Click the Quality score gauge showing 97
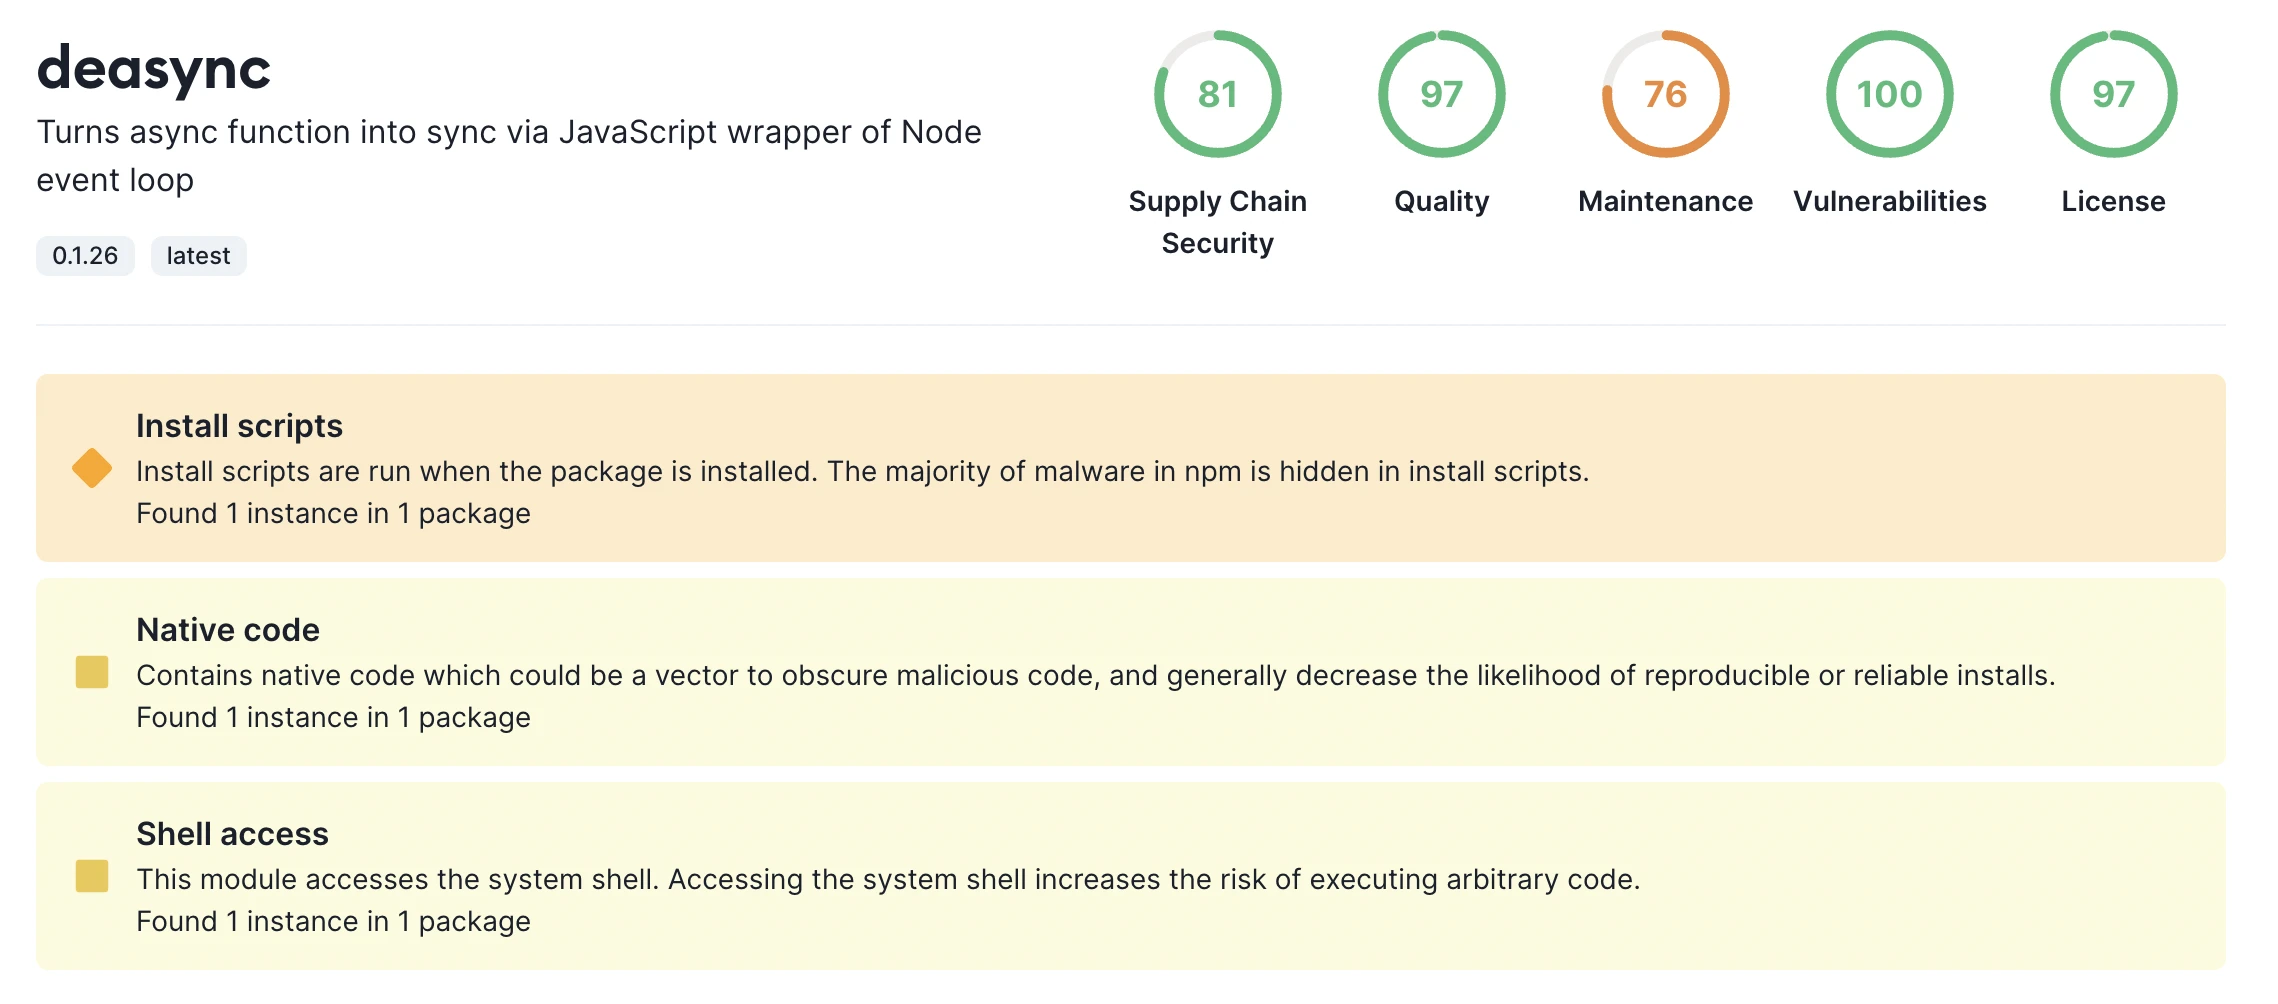Screen dimensions: 2278x1004 point(1440,95)
